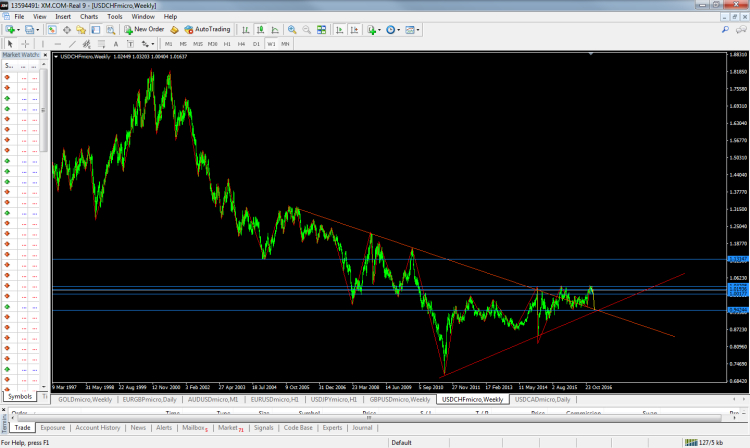The height and width of the screenshot is (448, 750).
Task: Open the Profiles icon
Action: click(x=30, y=30)
